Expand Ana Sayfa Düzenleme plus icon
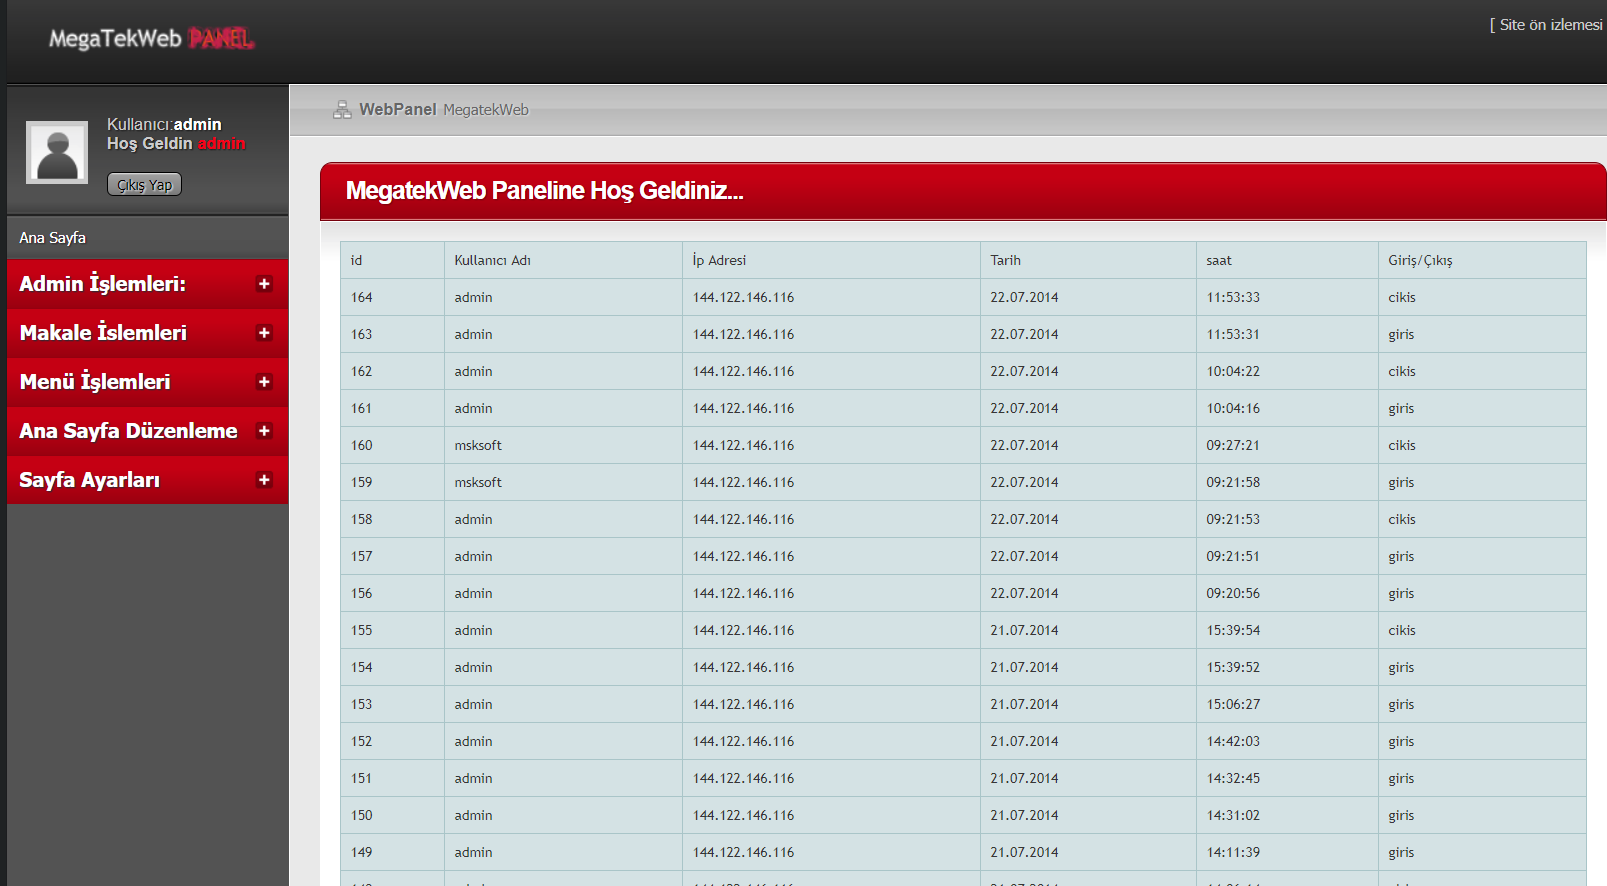1607x886 pixels. (264, 431)
